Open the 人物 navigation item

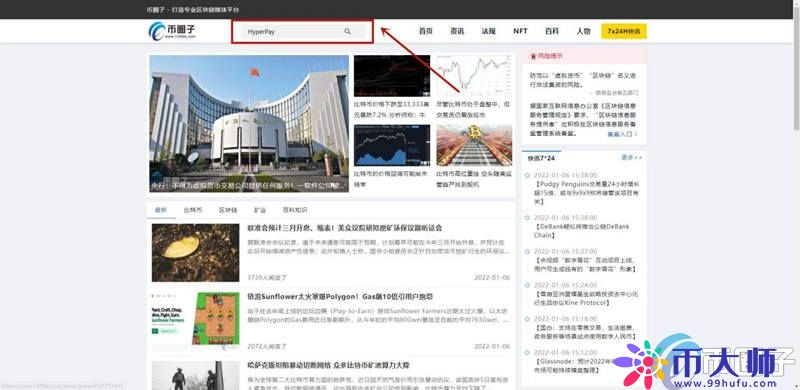tap(583, 31)
